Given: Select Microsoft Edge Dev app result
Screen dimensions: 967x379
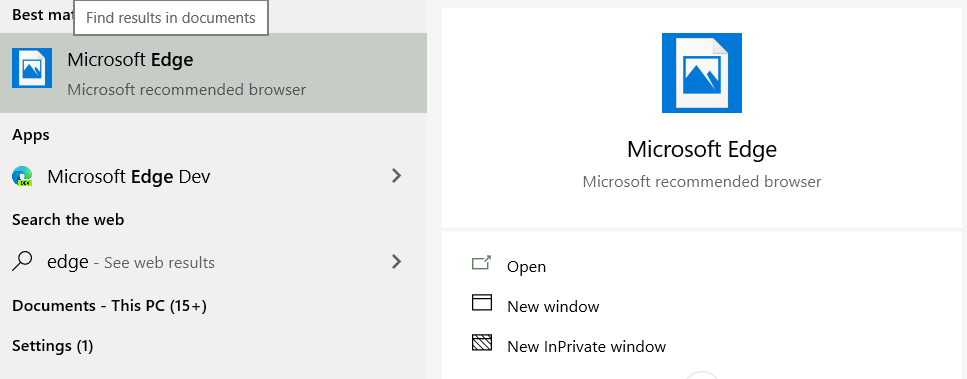Looking at the screenshot, I should pyautogui.click(x=213, y=177).
